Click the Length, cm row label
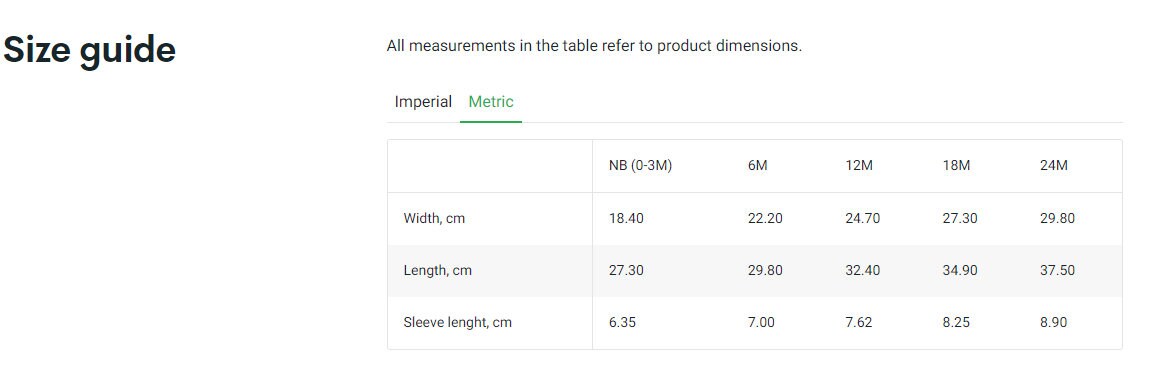 438,270
